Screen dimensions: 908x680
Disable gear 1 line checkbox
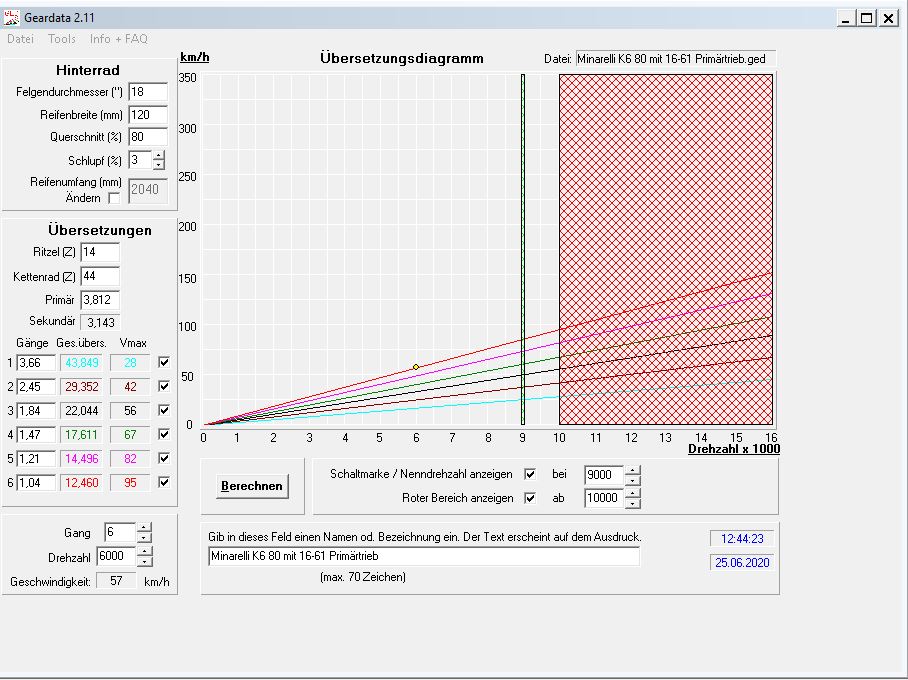[164, 362]
